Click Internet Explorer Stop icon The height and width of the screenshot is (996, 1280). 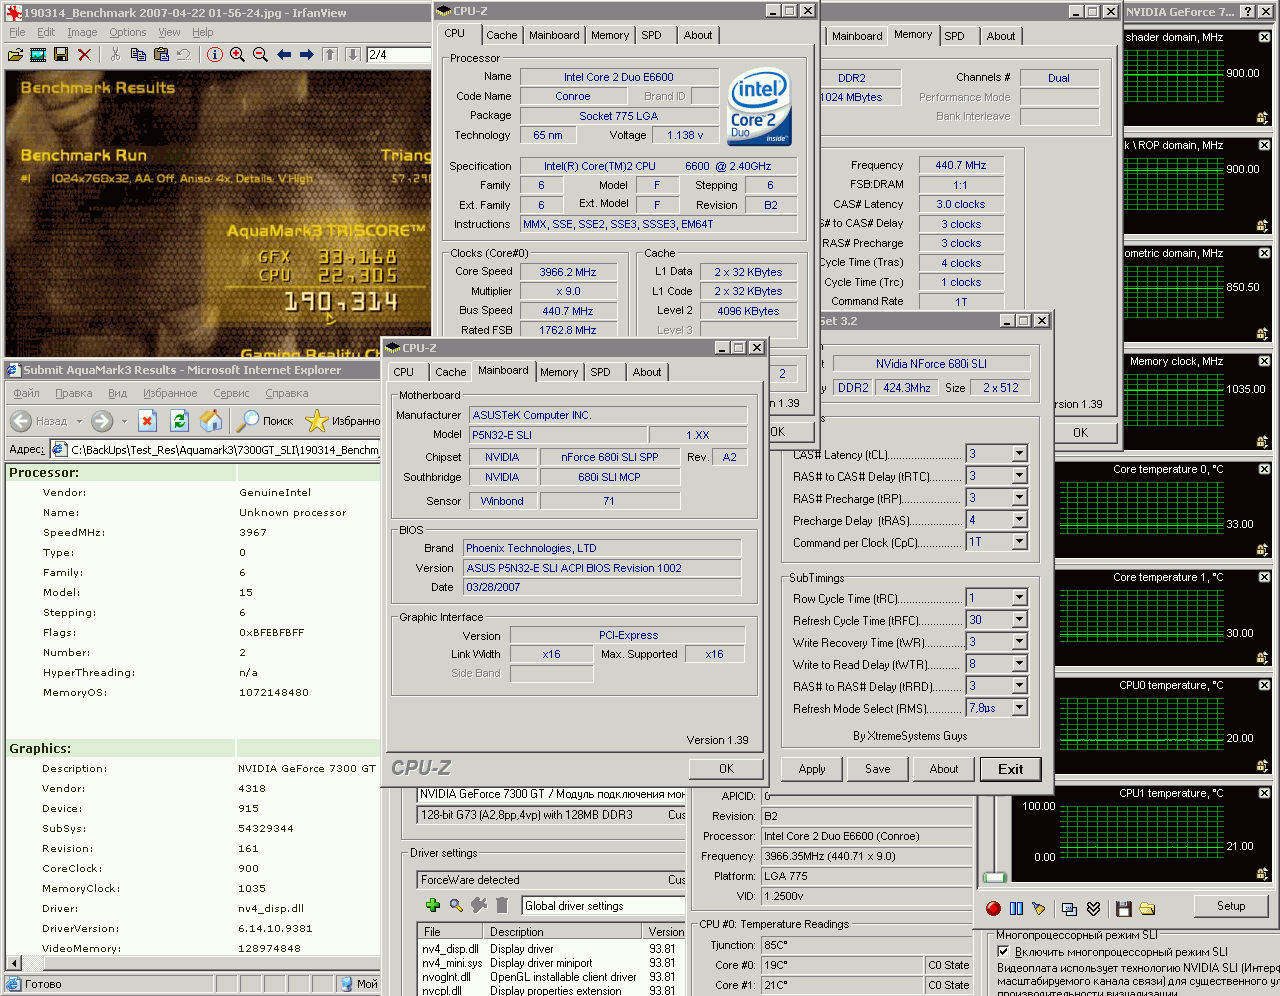[x=147, y=421]
